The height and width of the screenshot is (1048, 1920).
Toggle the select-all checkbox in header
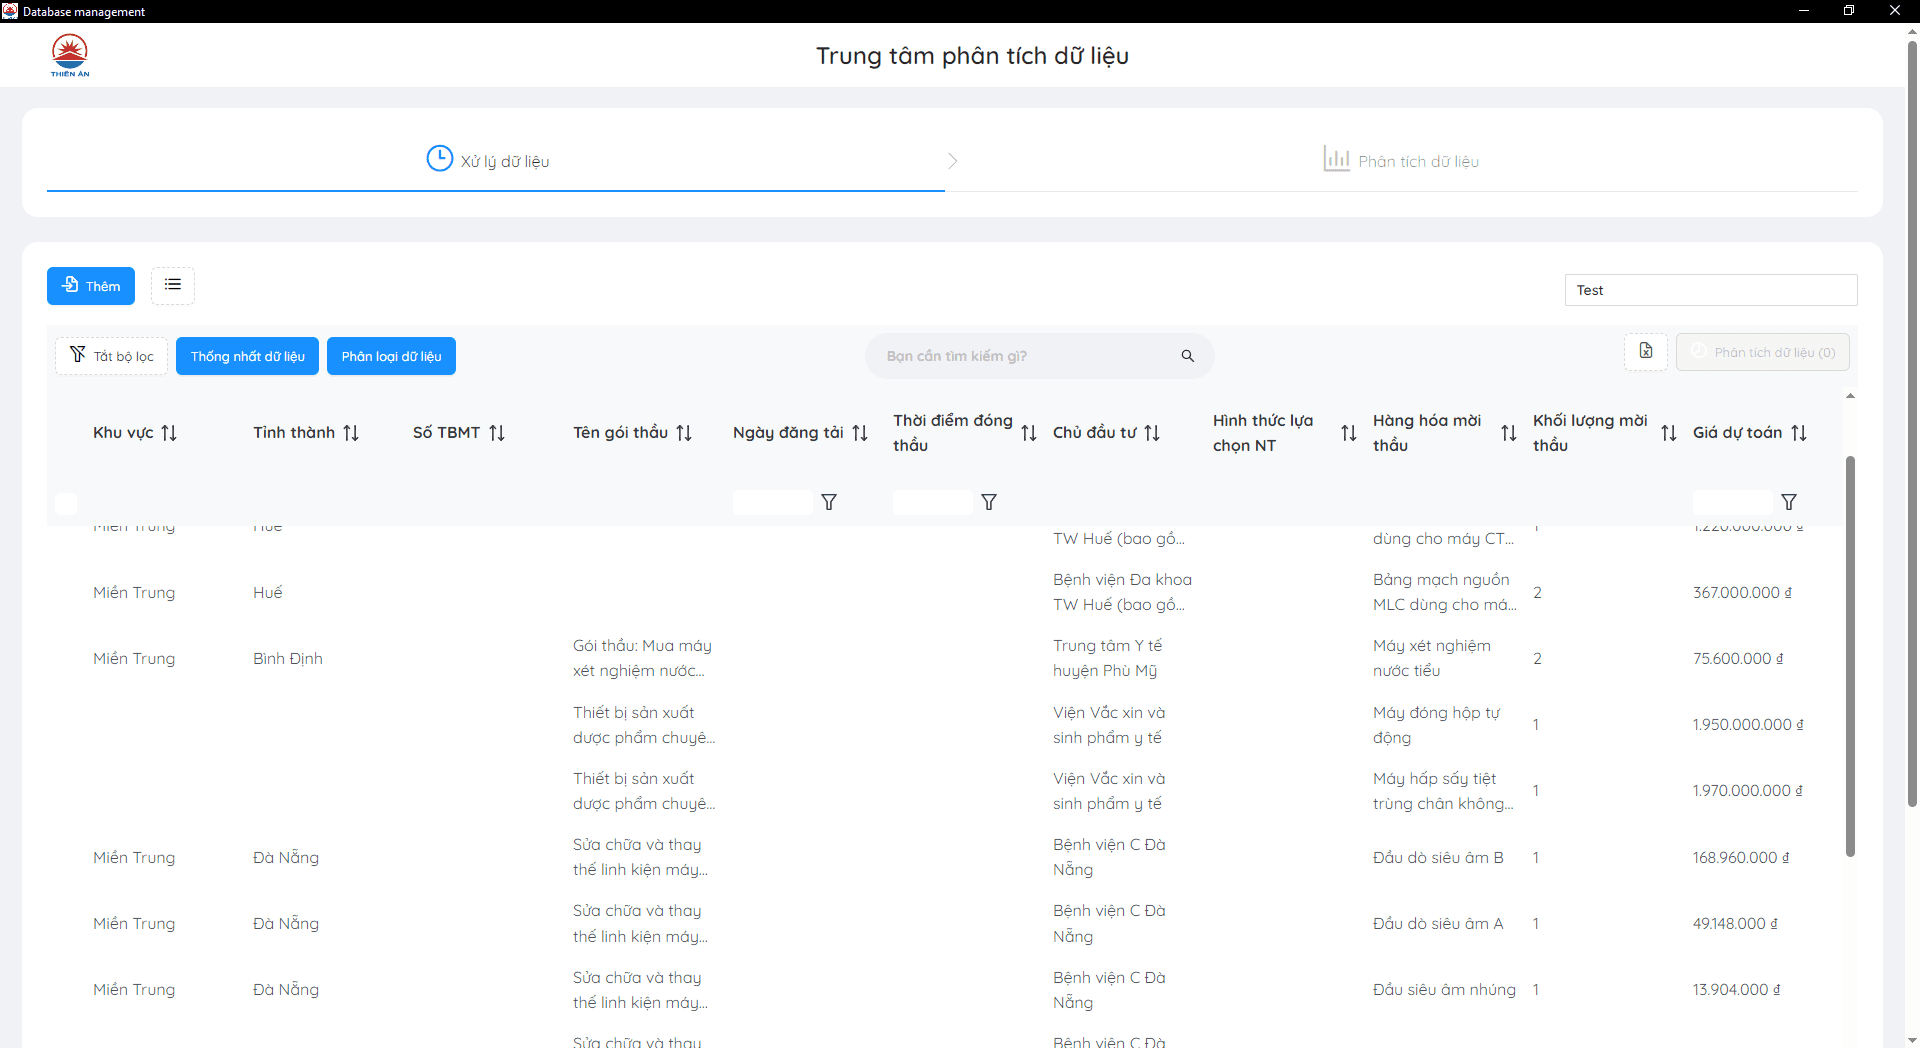66,503
